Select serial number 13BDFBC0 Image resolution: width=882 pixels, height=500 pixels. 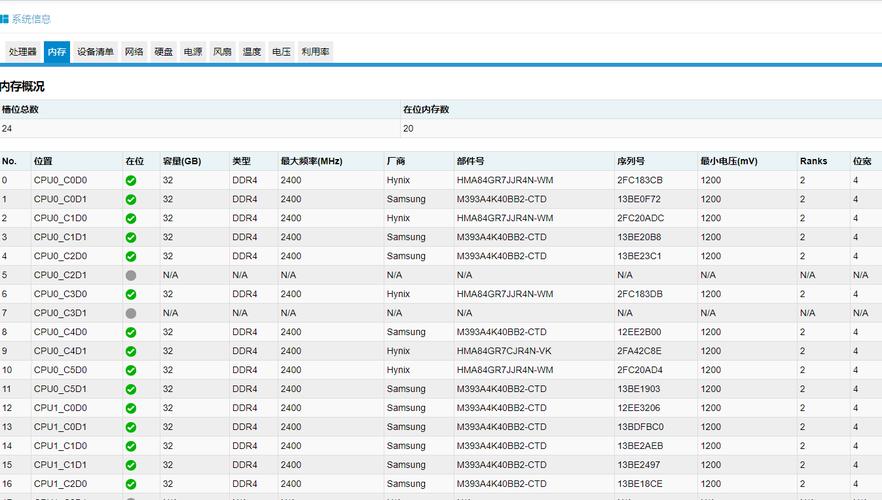(x=640, y=427)
